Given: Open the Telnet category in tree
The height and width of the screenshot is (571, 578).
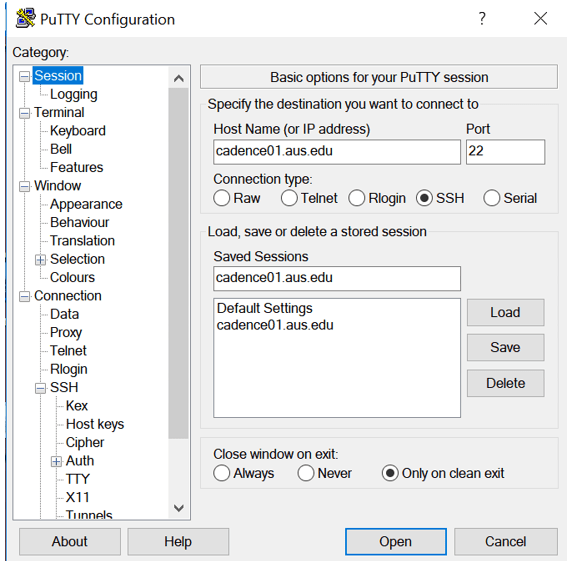Looking at the screenshot, I should point(68,351).
